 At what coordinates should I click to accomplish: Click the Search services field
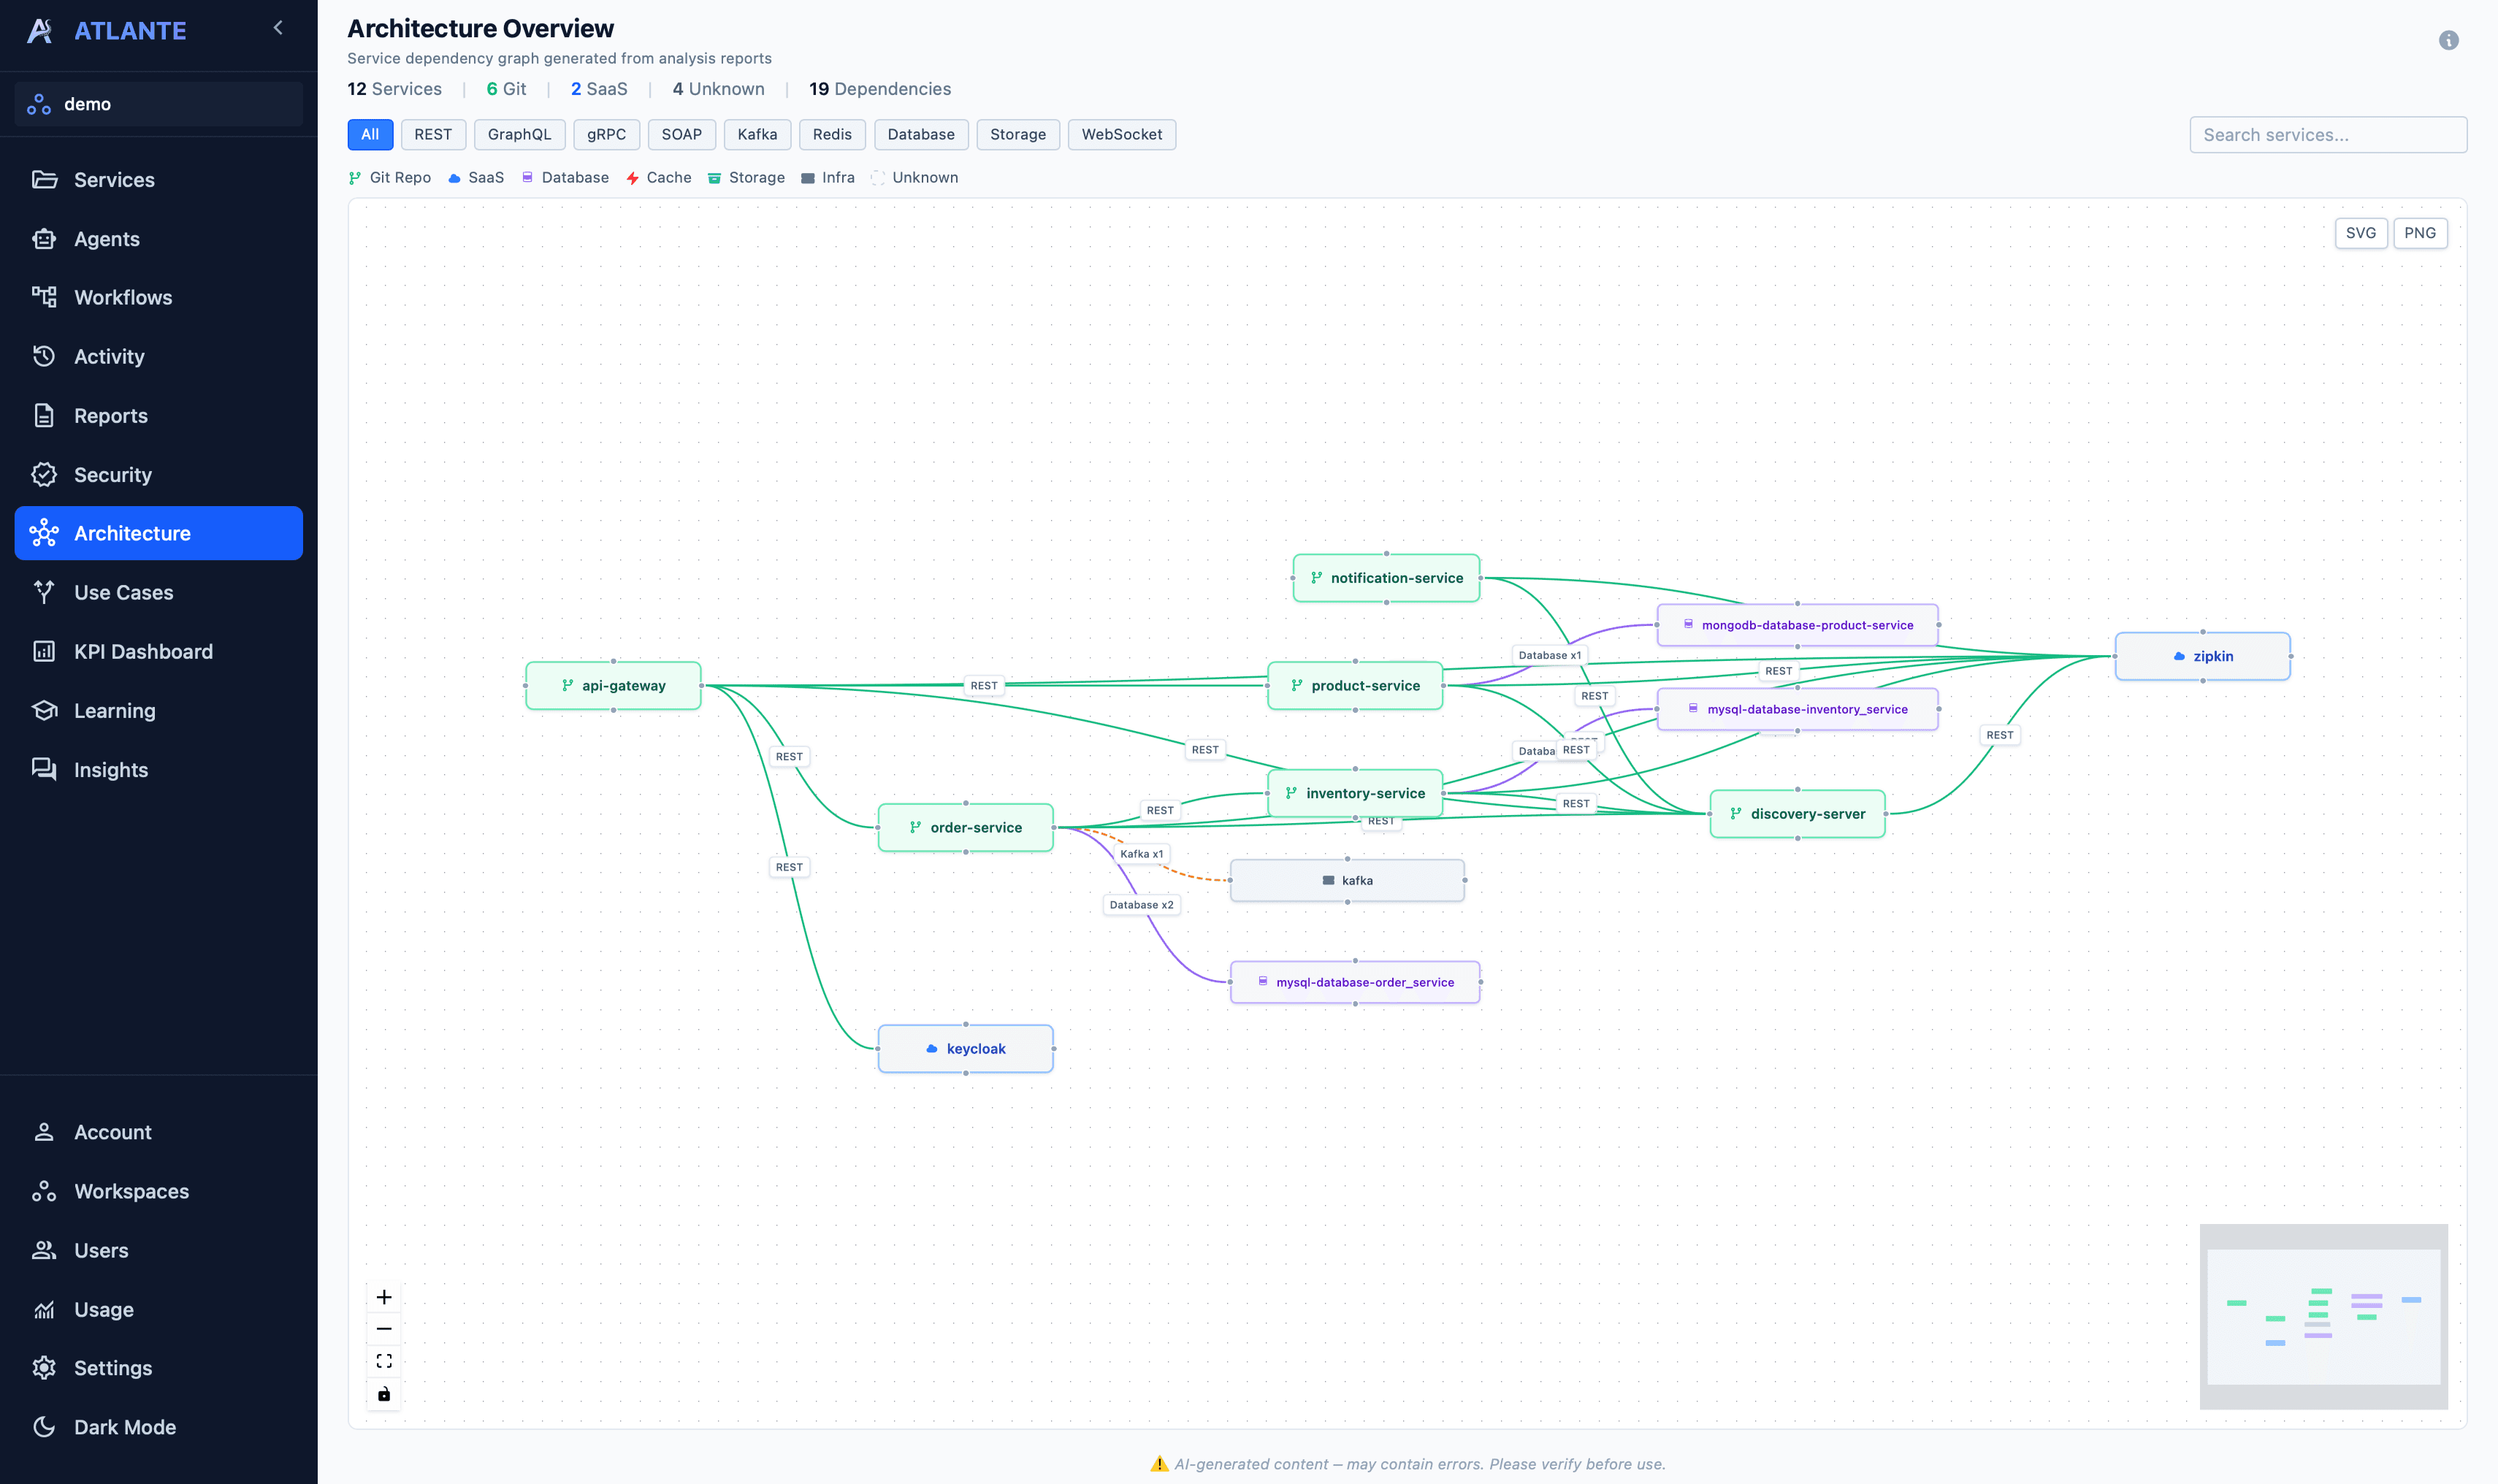point(2327,135)
